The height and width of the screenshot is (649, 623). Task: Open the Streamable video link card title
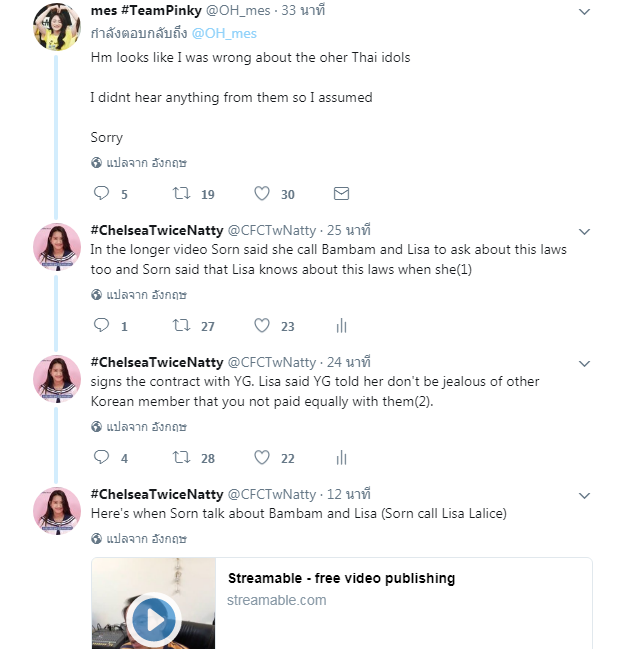pyautogui.click(x=341, y=578)
